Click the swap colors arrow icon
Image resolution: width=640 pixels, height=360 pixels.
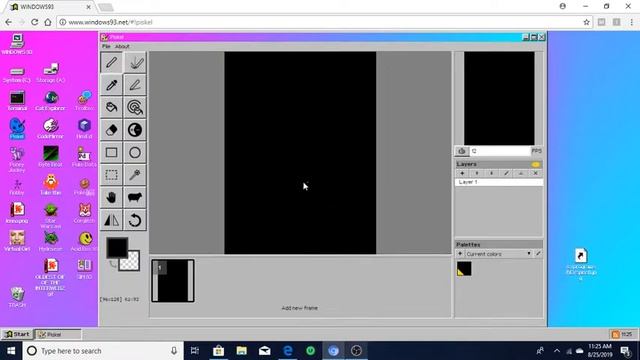click(x=113, y=264)
